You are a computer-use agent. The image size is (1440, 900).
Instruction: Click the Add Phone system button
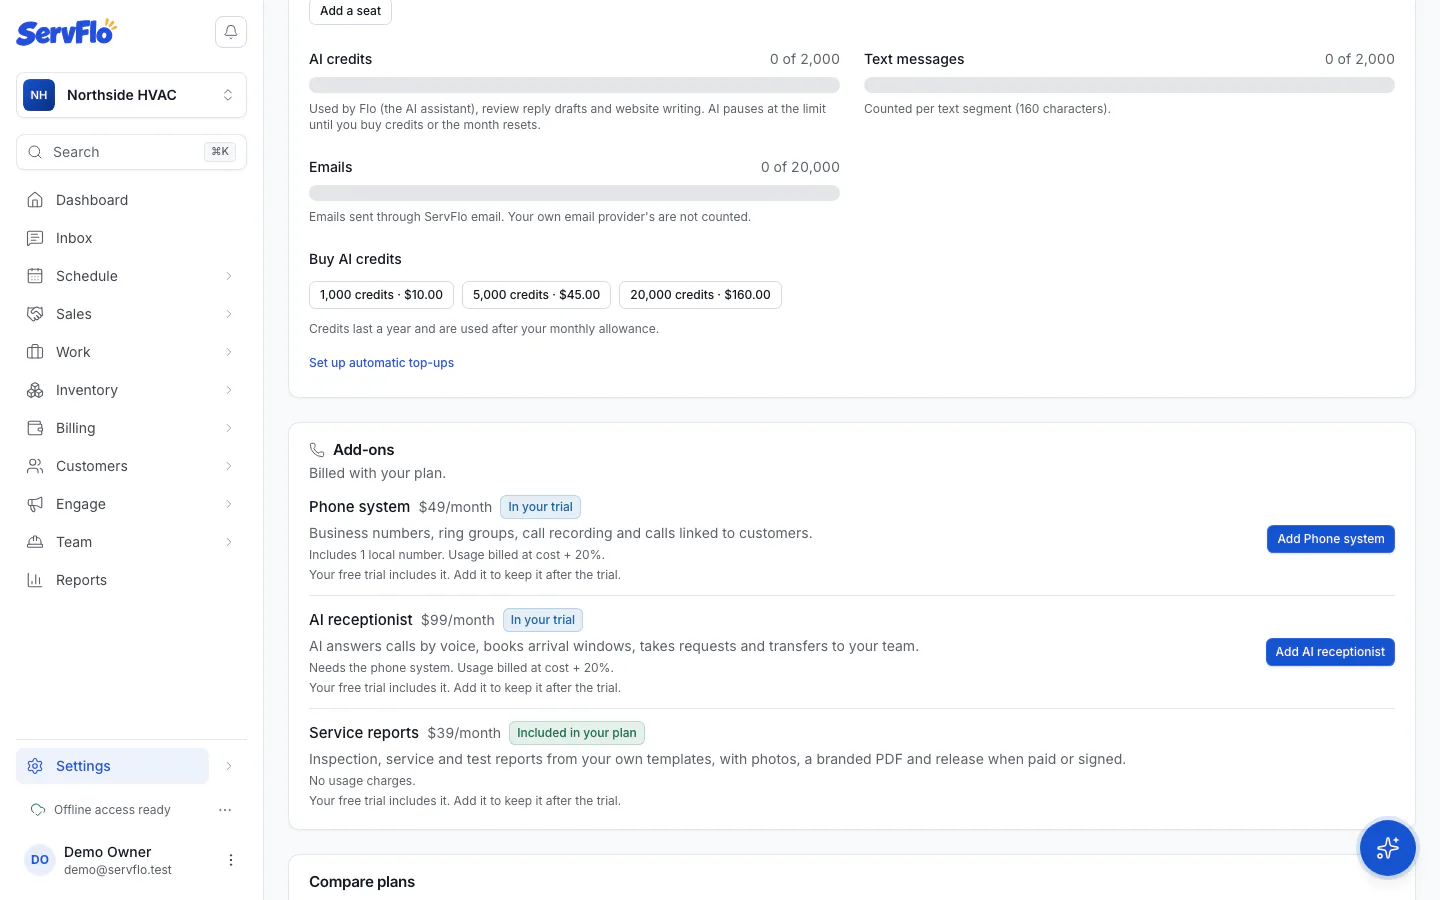(1330, 539)
